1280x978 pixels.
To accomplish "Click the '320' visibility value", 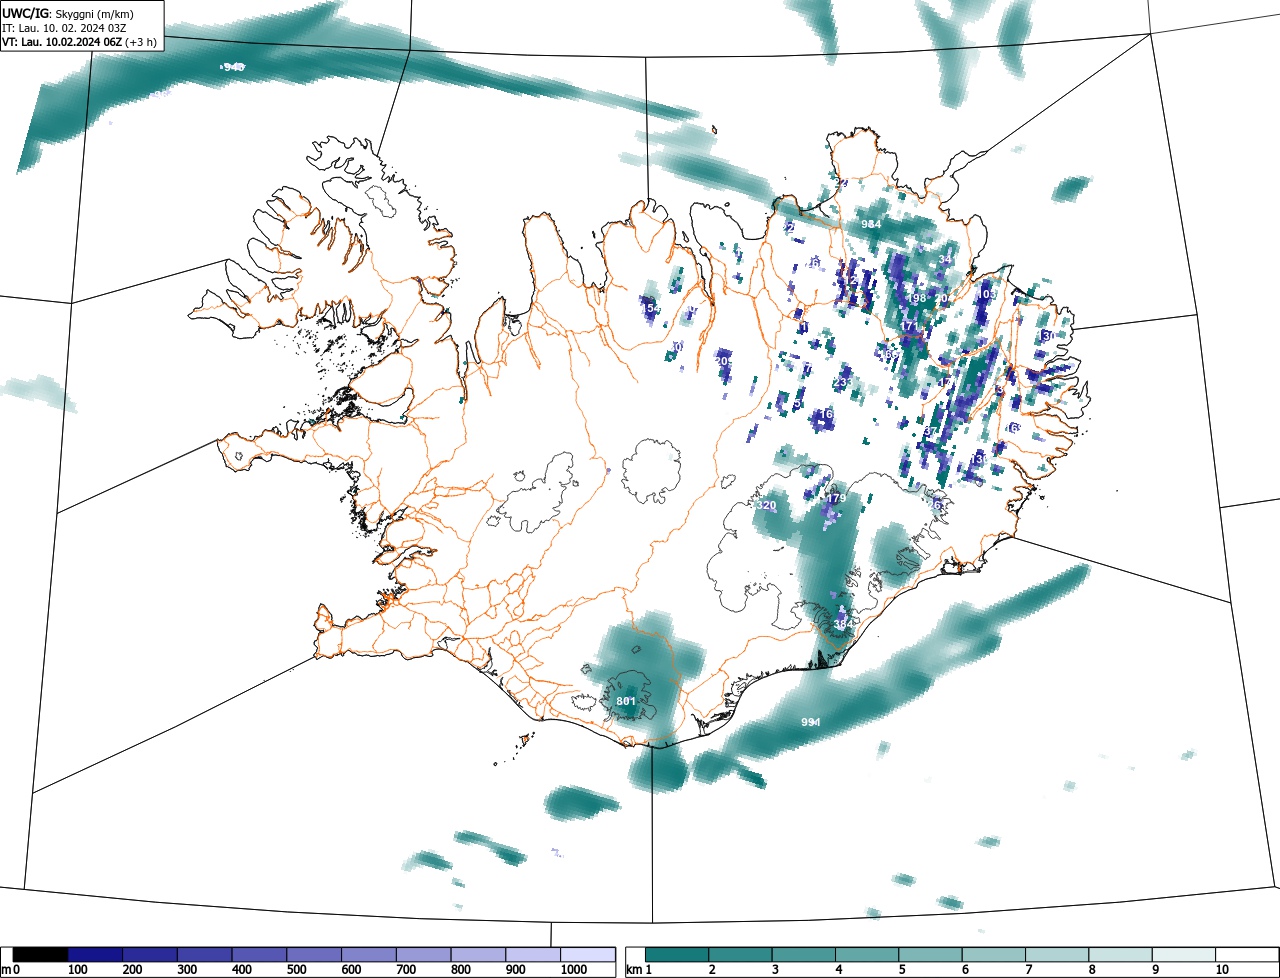I will click(766, 506).
